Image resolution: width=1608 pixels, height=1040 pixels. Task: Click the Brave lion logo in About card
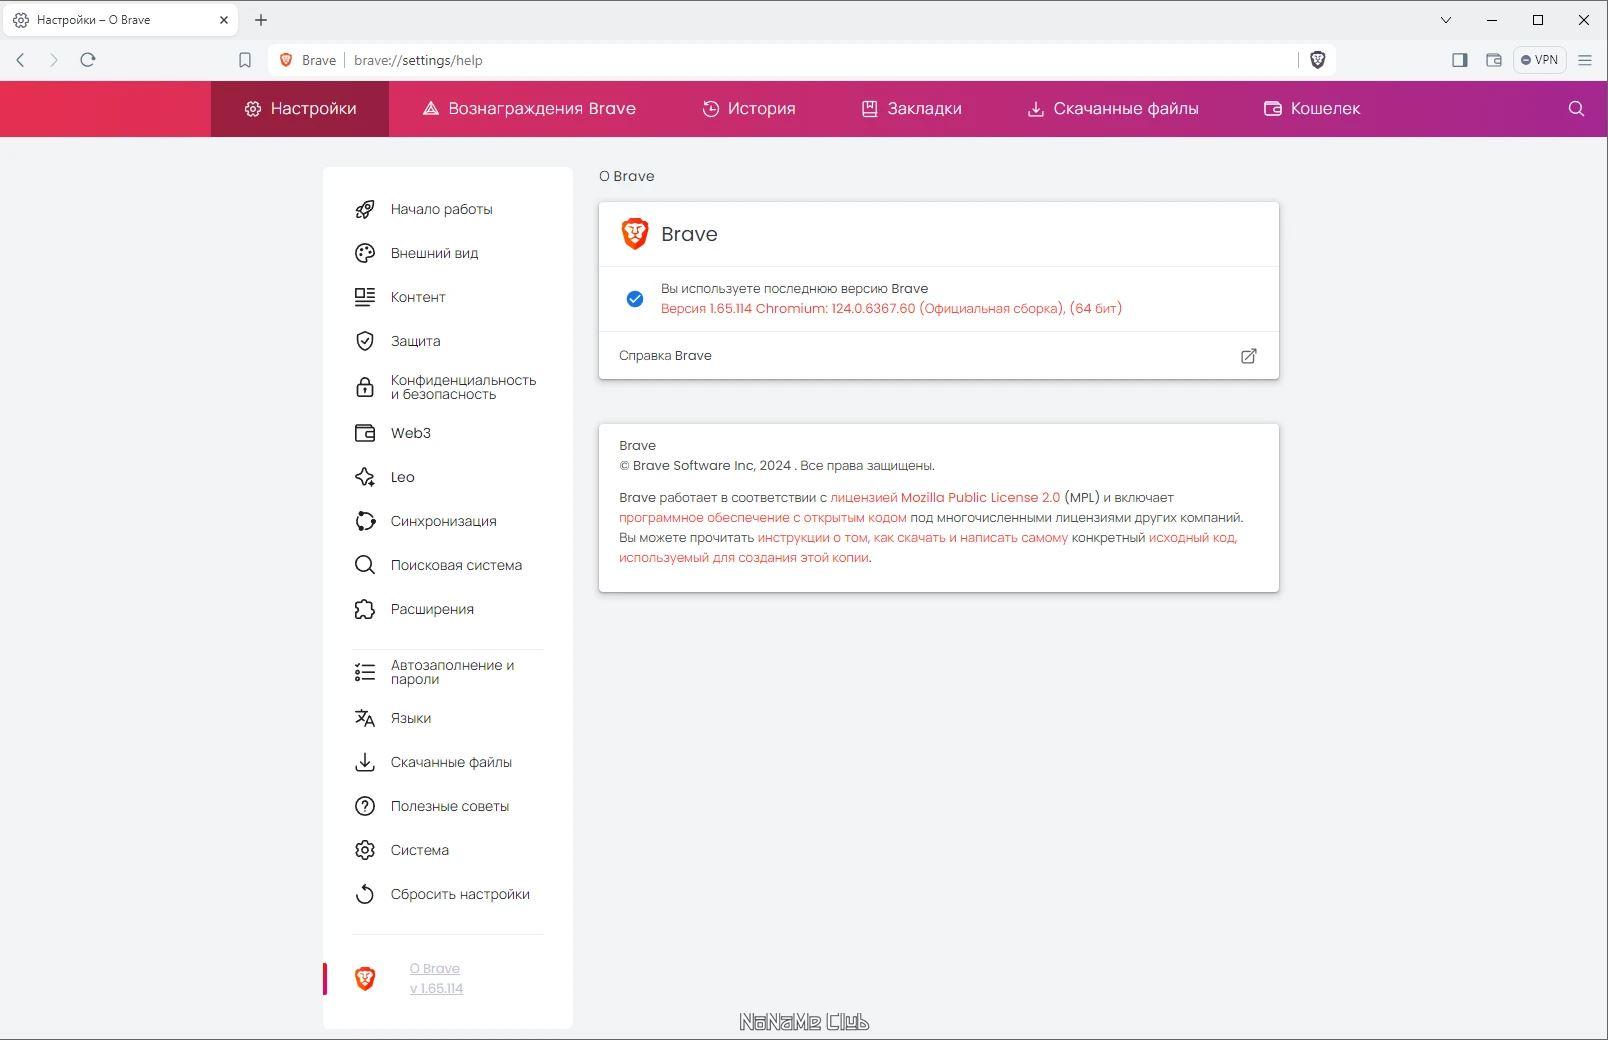pyautogui.click(x=635, y=233)
